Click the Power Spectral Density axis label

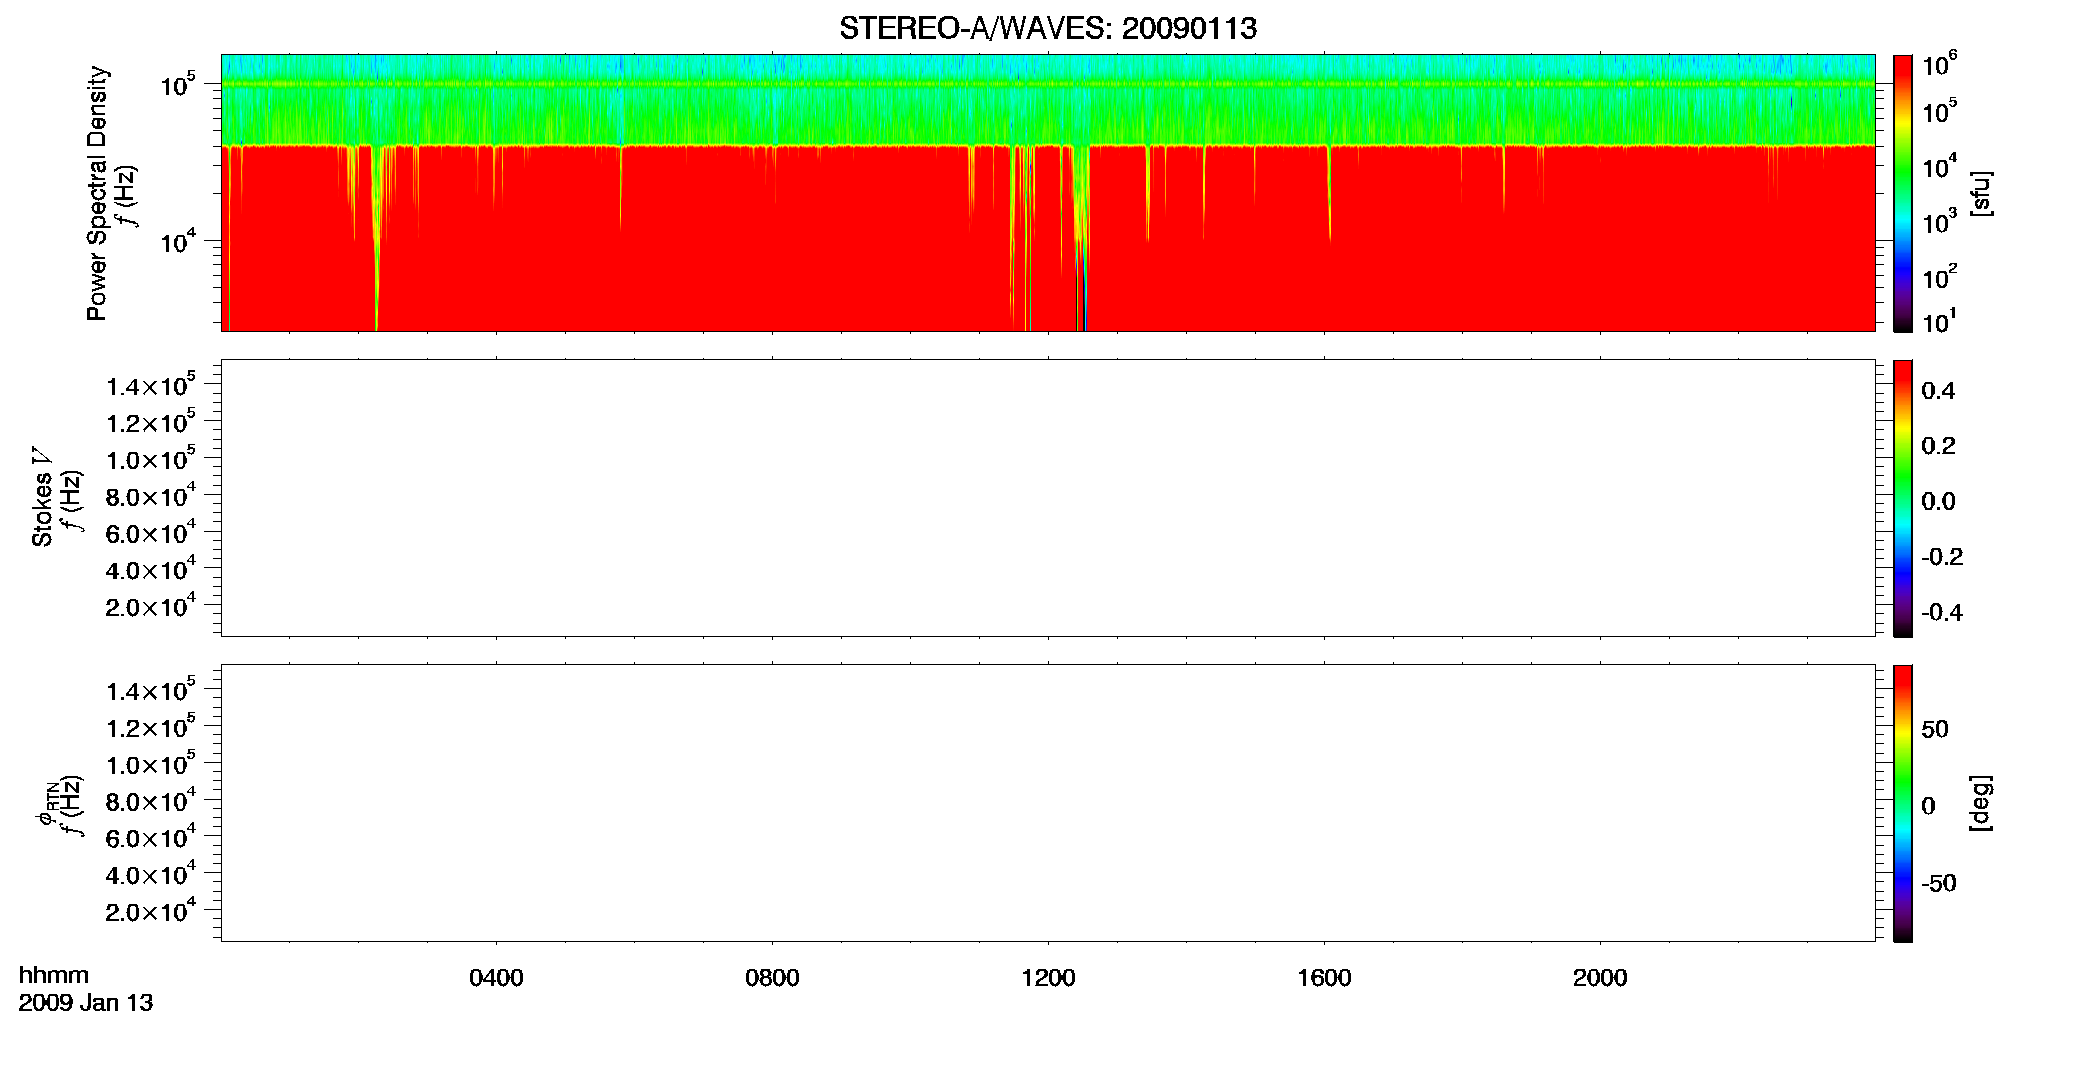click(97, 193)
